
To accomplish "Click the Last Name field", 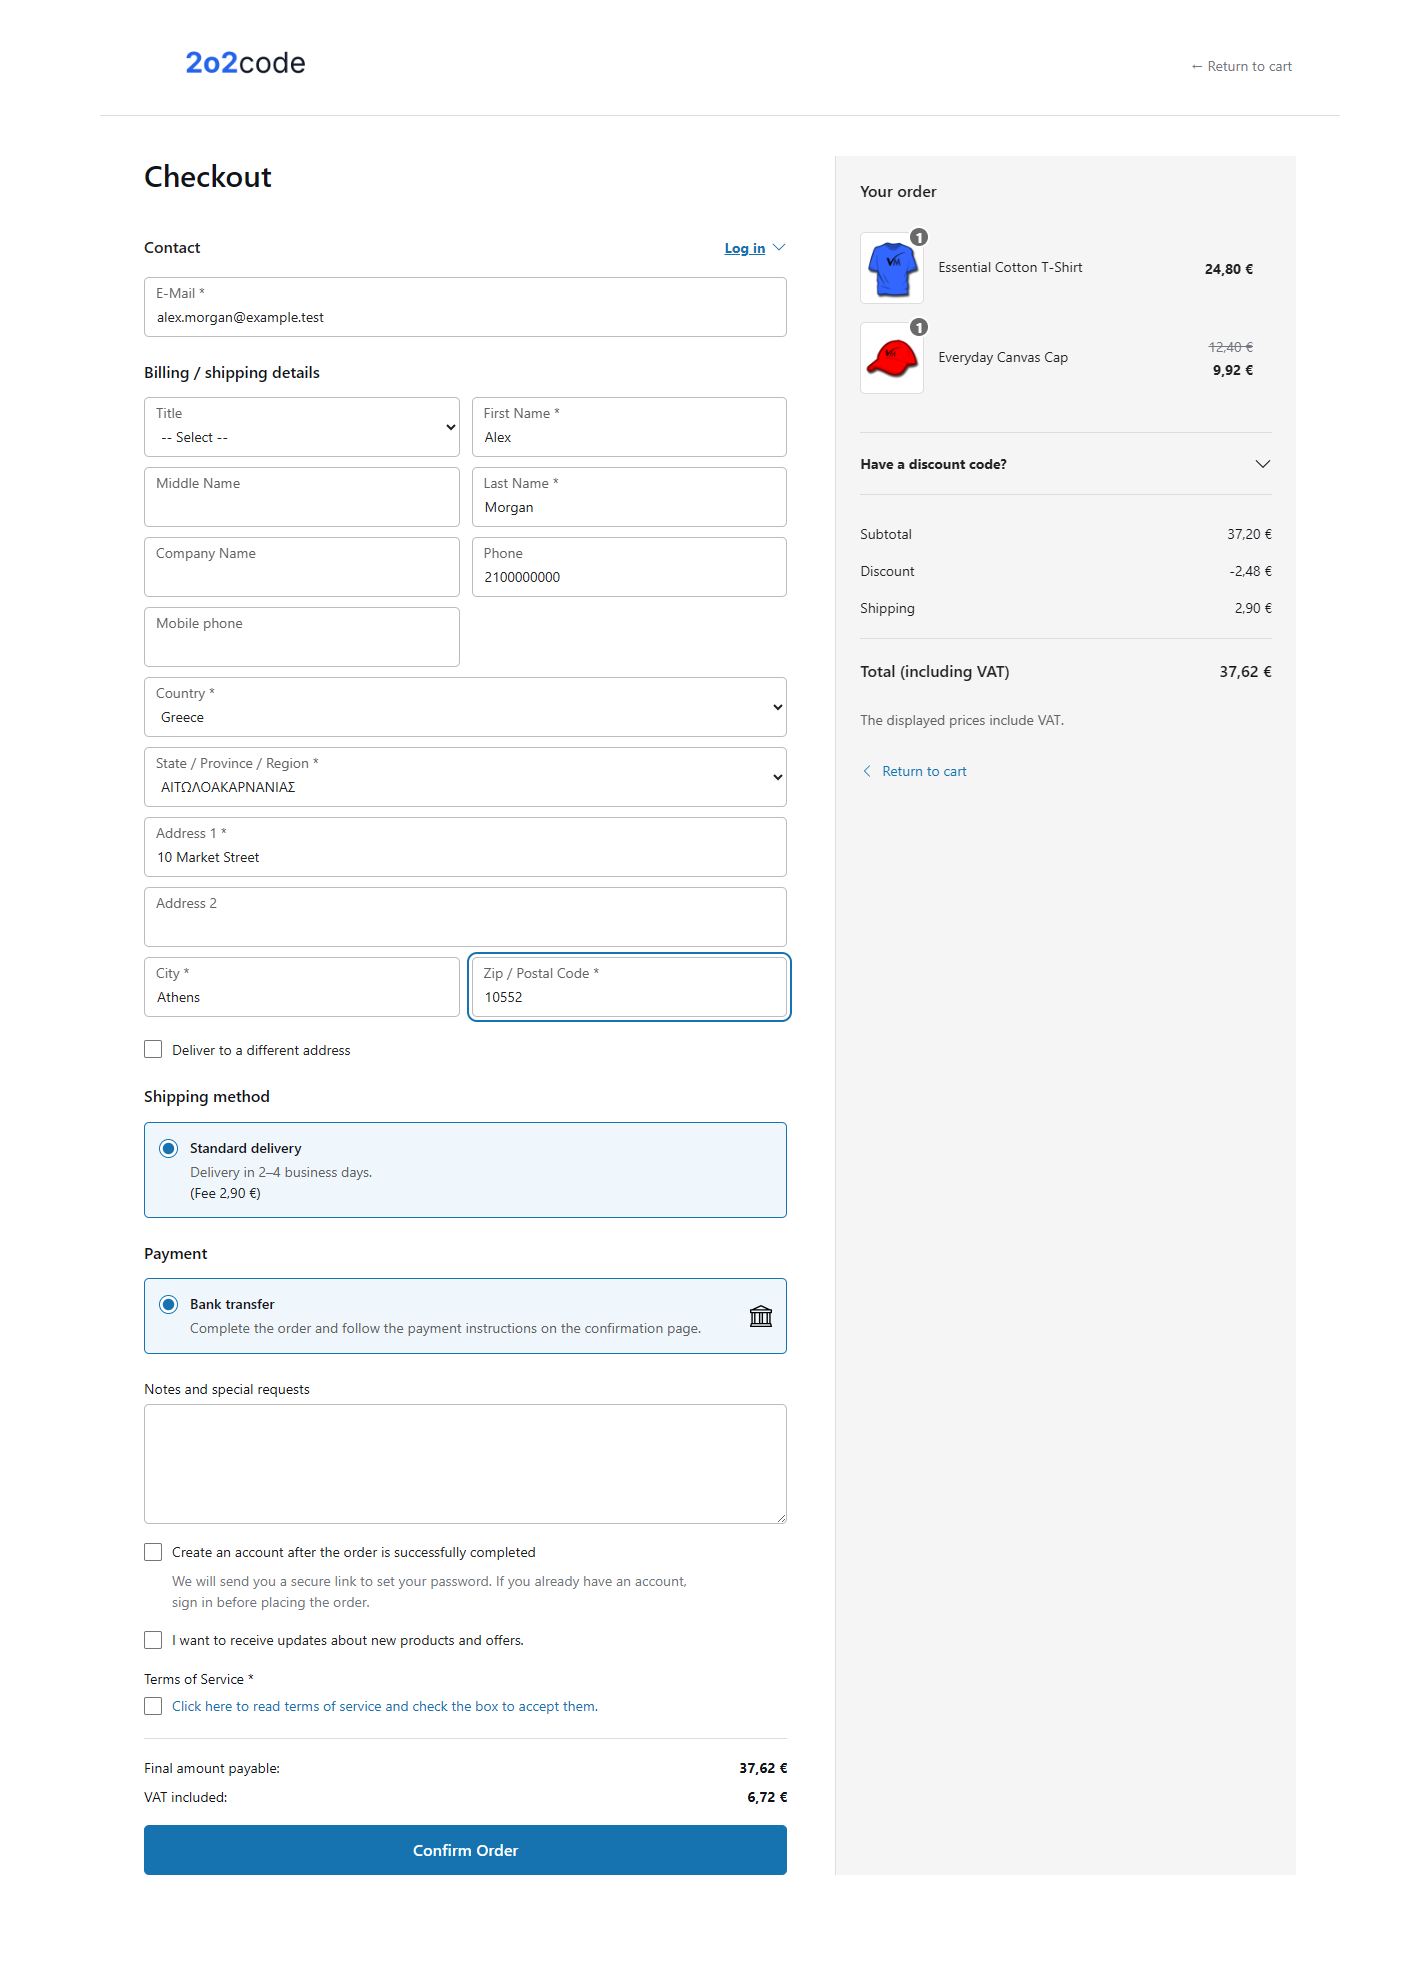I will coord(629,497).
